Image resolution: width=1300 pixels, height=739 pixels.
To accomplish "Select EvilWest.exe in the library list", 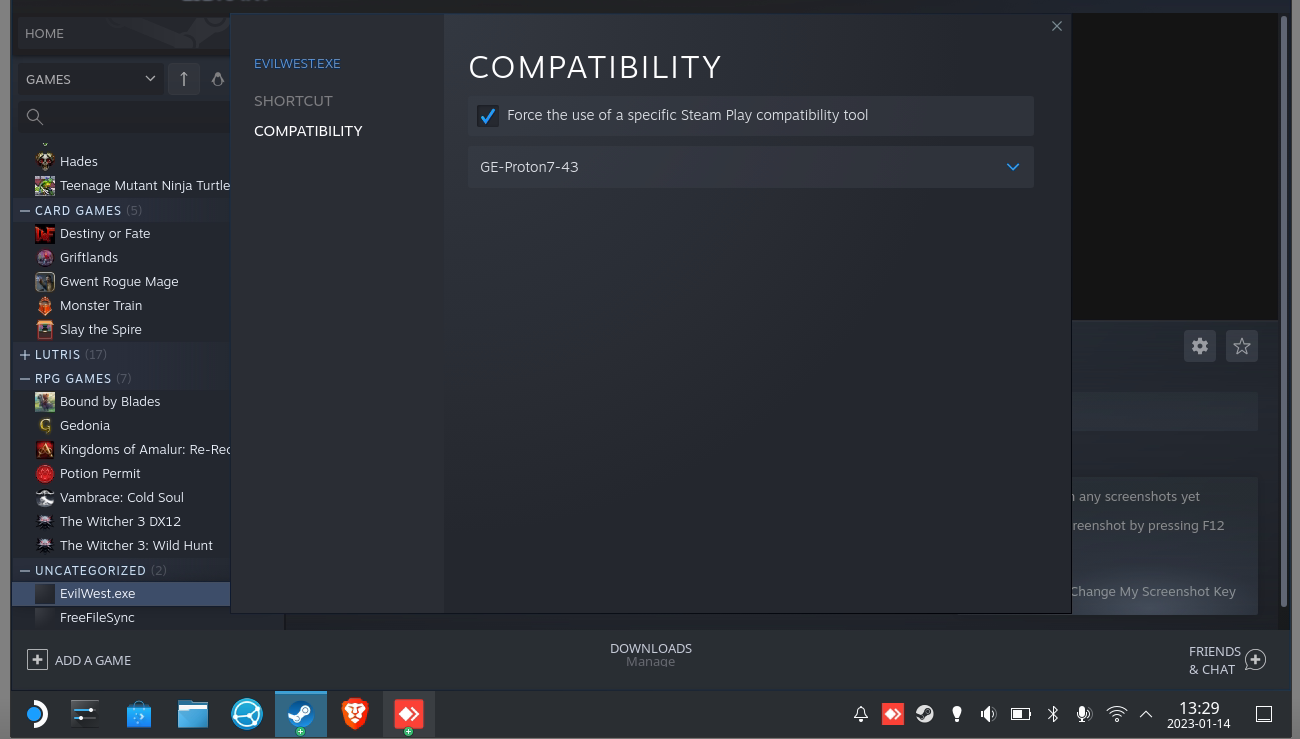I will pyautogui.click(x=122, y=594).
